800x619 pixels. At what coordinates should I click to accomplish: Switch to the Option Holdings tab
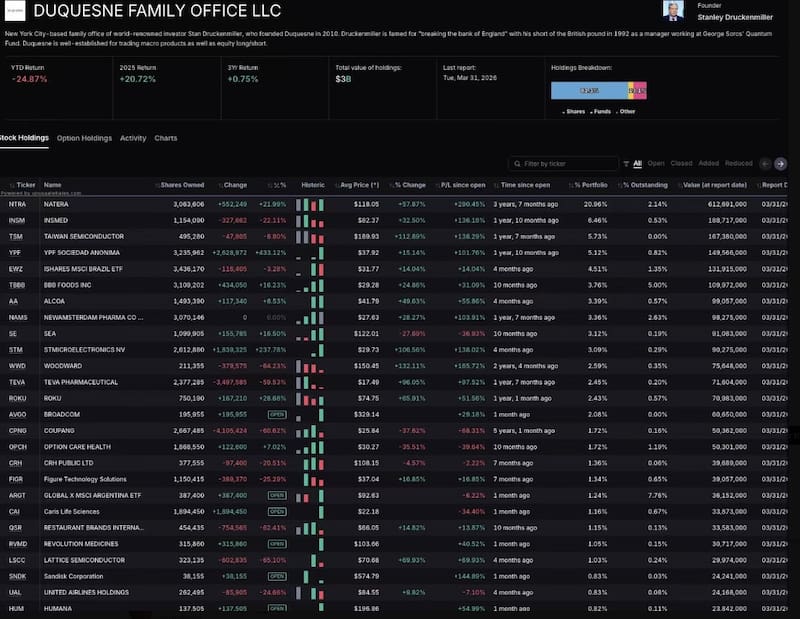tap(84, 138)
